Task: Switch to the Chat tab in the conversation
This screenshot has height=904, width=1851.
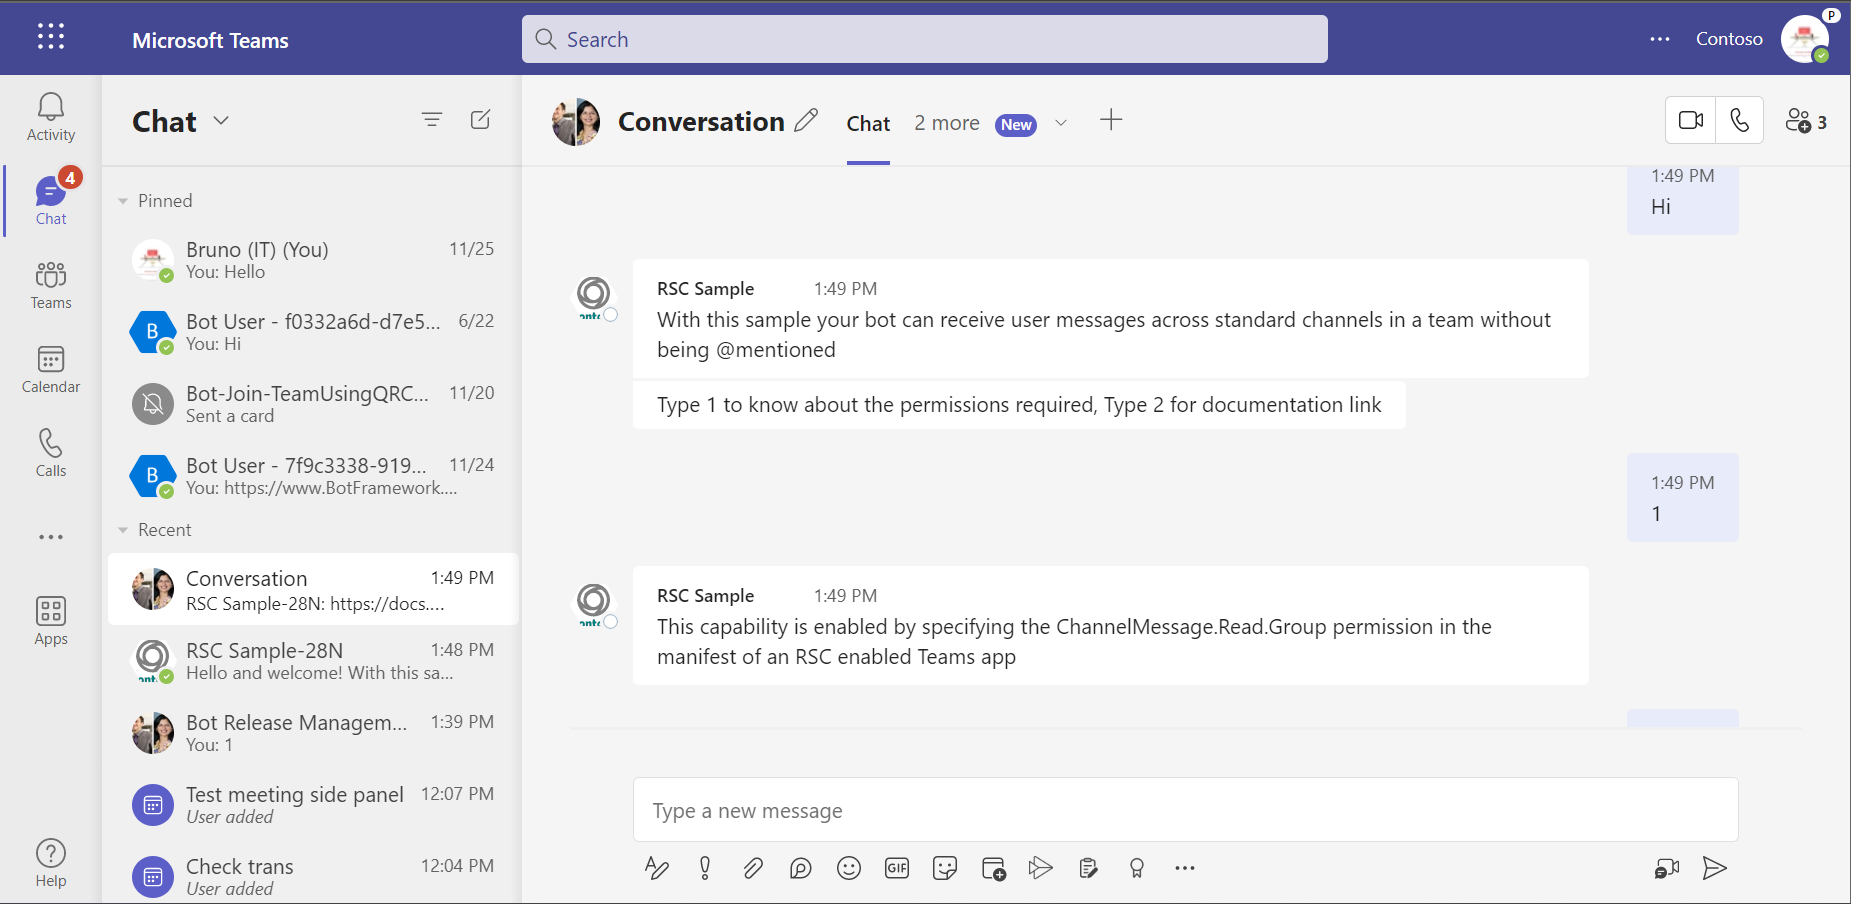Action: tap(868, 124)
